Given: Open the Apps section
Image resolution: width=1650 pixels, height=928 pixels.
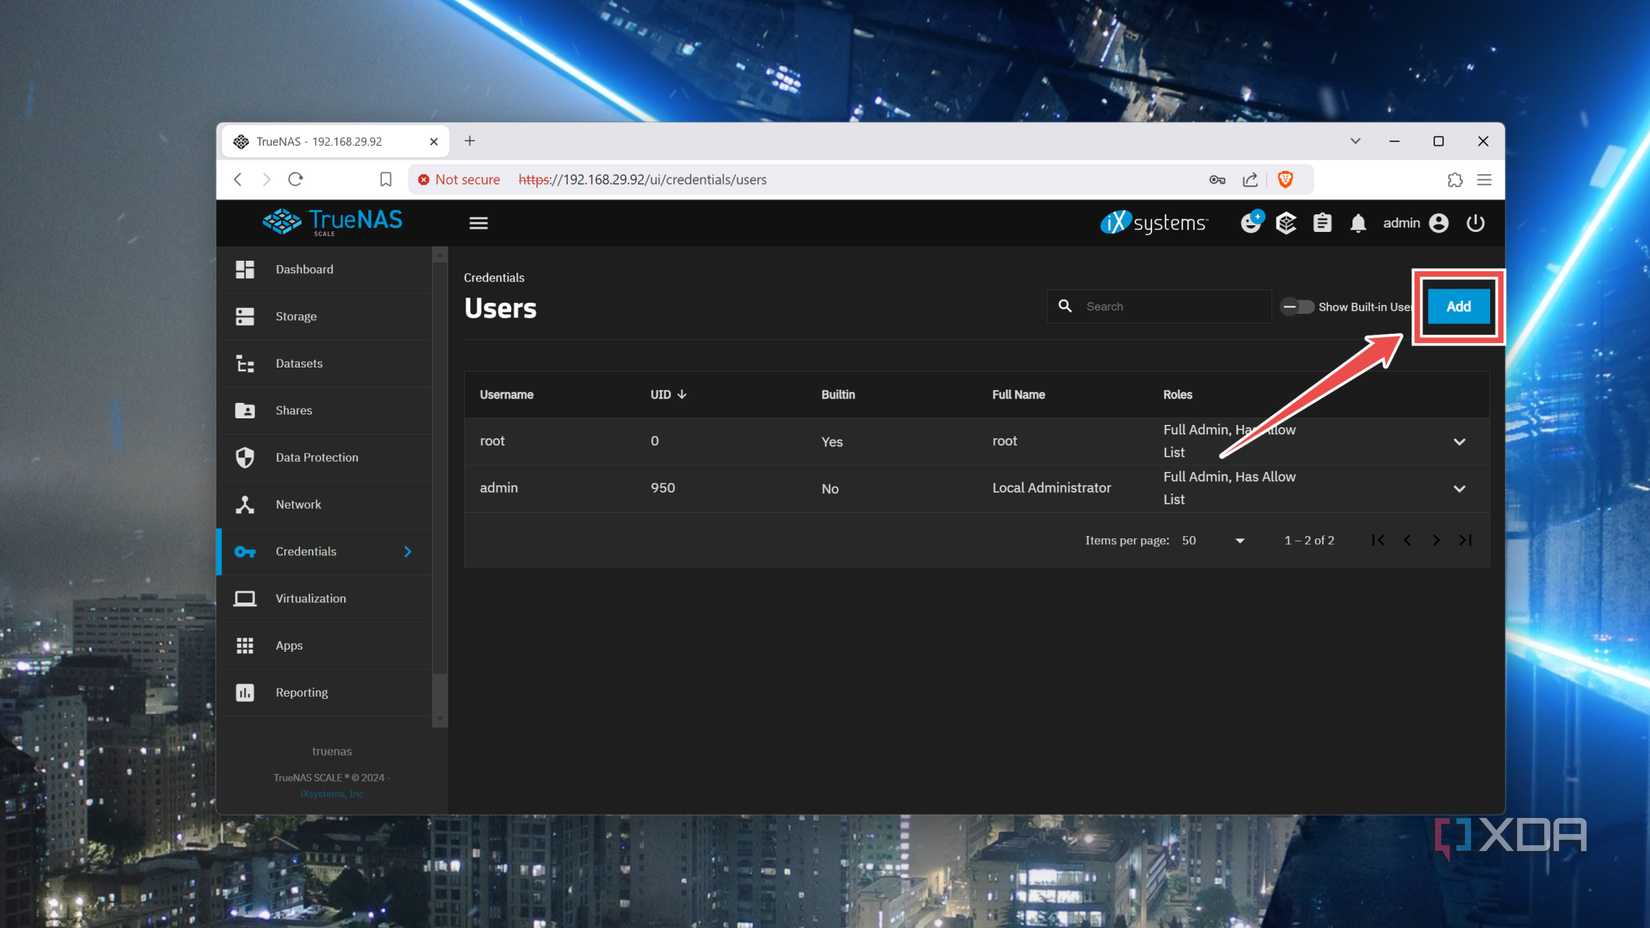Looking at the screenshot, I should pyautogui.click(x=289, y=645).
